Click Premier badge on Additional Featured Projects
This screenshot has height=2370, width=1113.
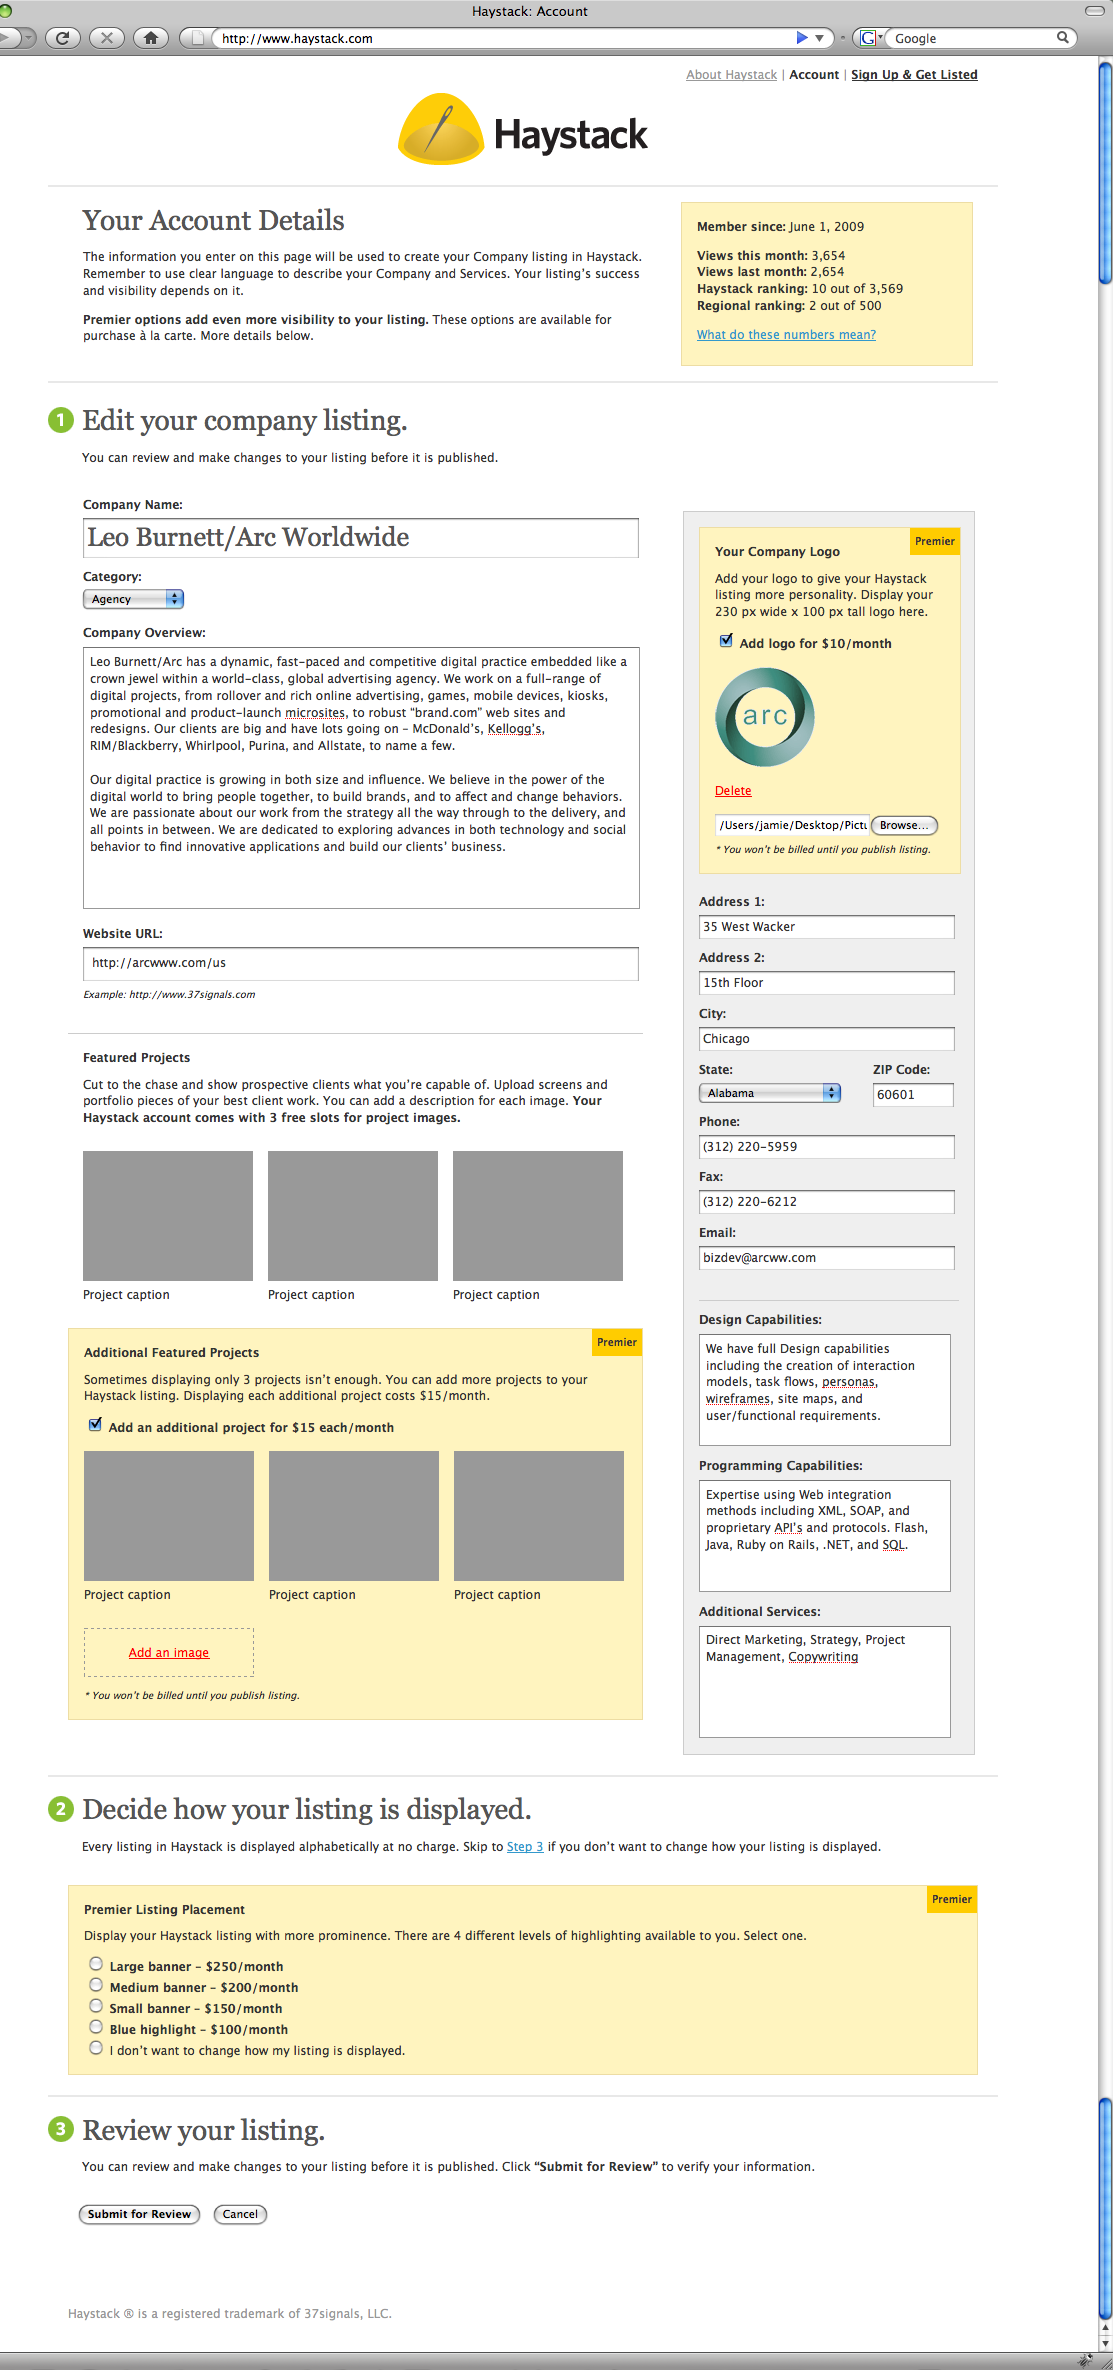click(617, 1342)
